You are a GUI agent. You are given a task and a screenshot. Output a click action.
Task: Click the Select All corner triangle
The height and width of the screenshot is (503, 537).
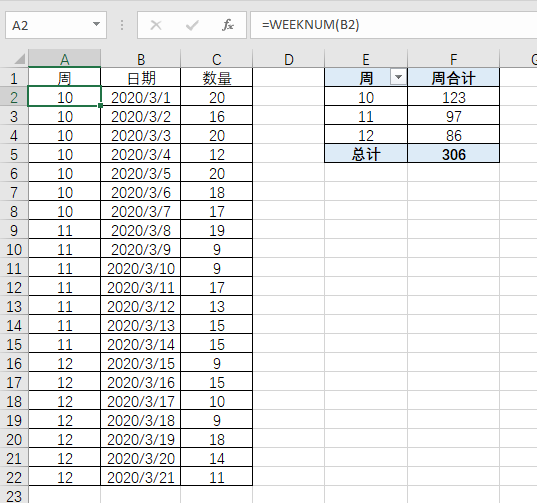(19, 59)
